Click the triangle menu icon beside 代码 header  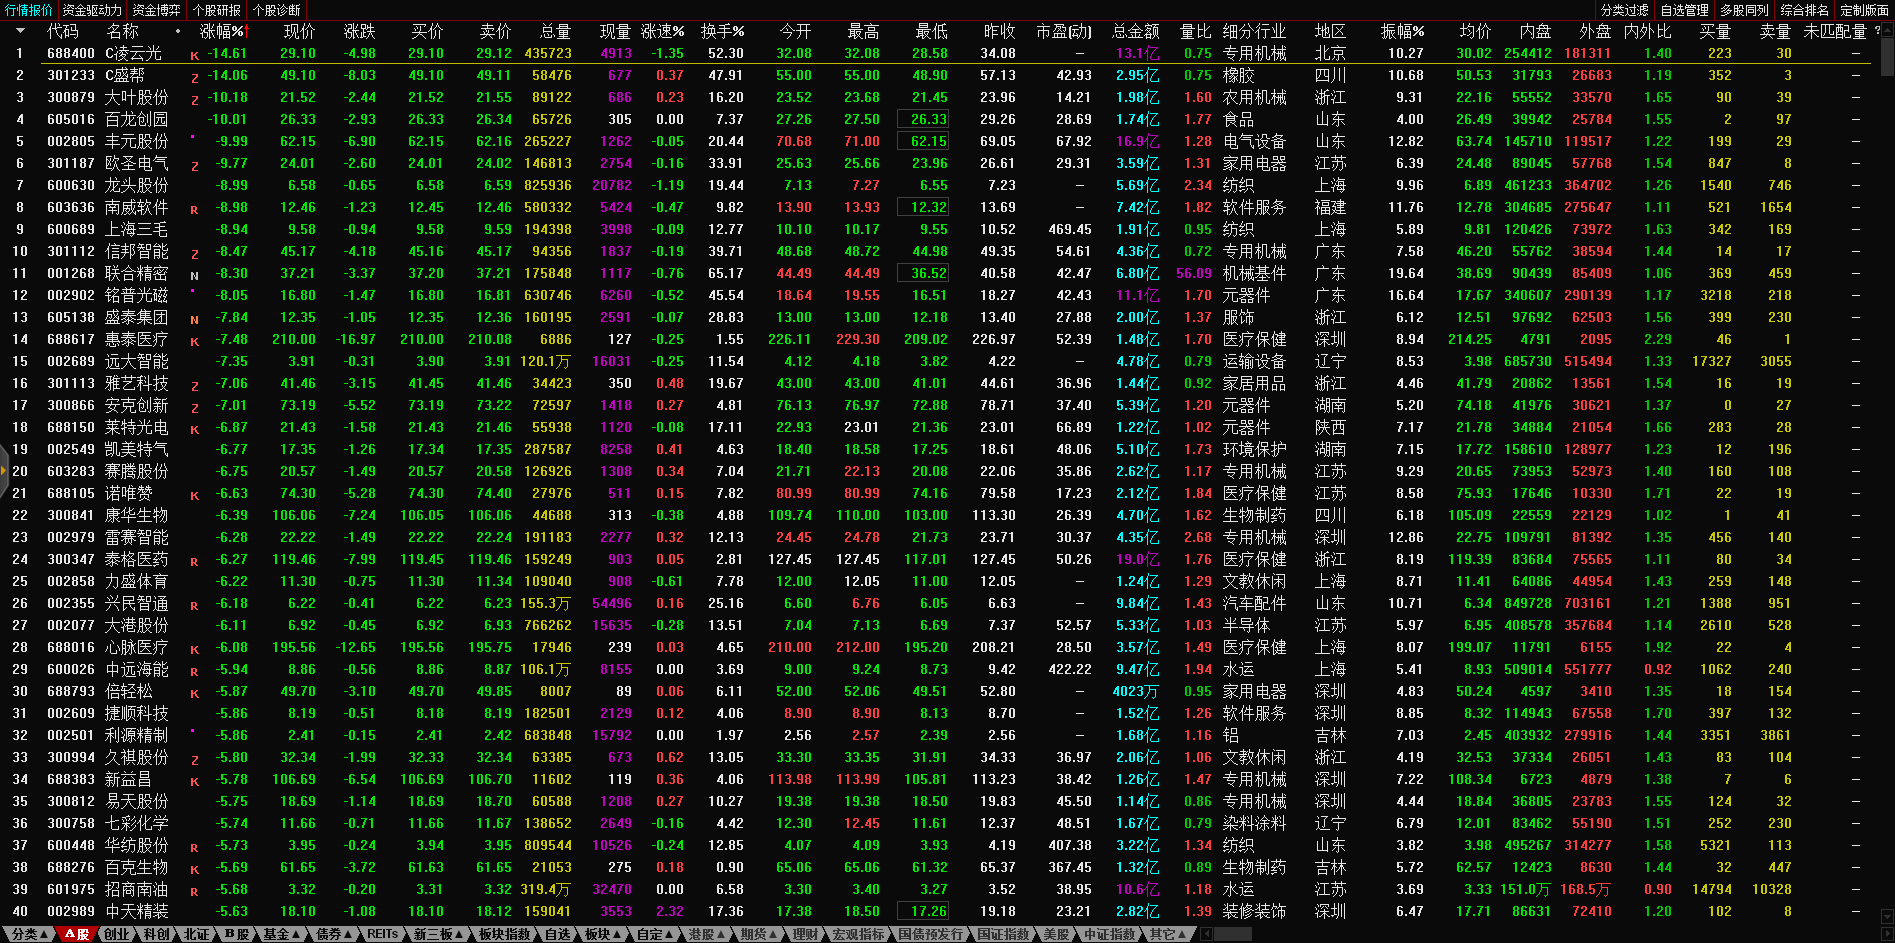(x=20, y=31)
